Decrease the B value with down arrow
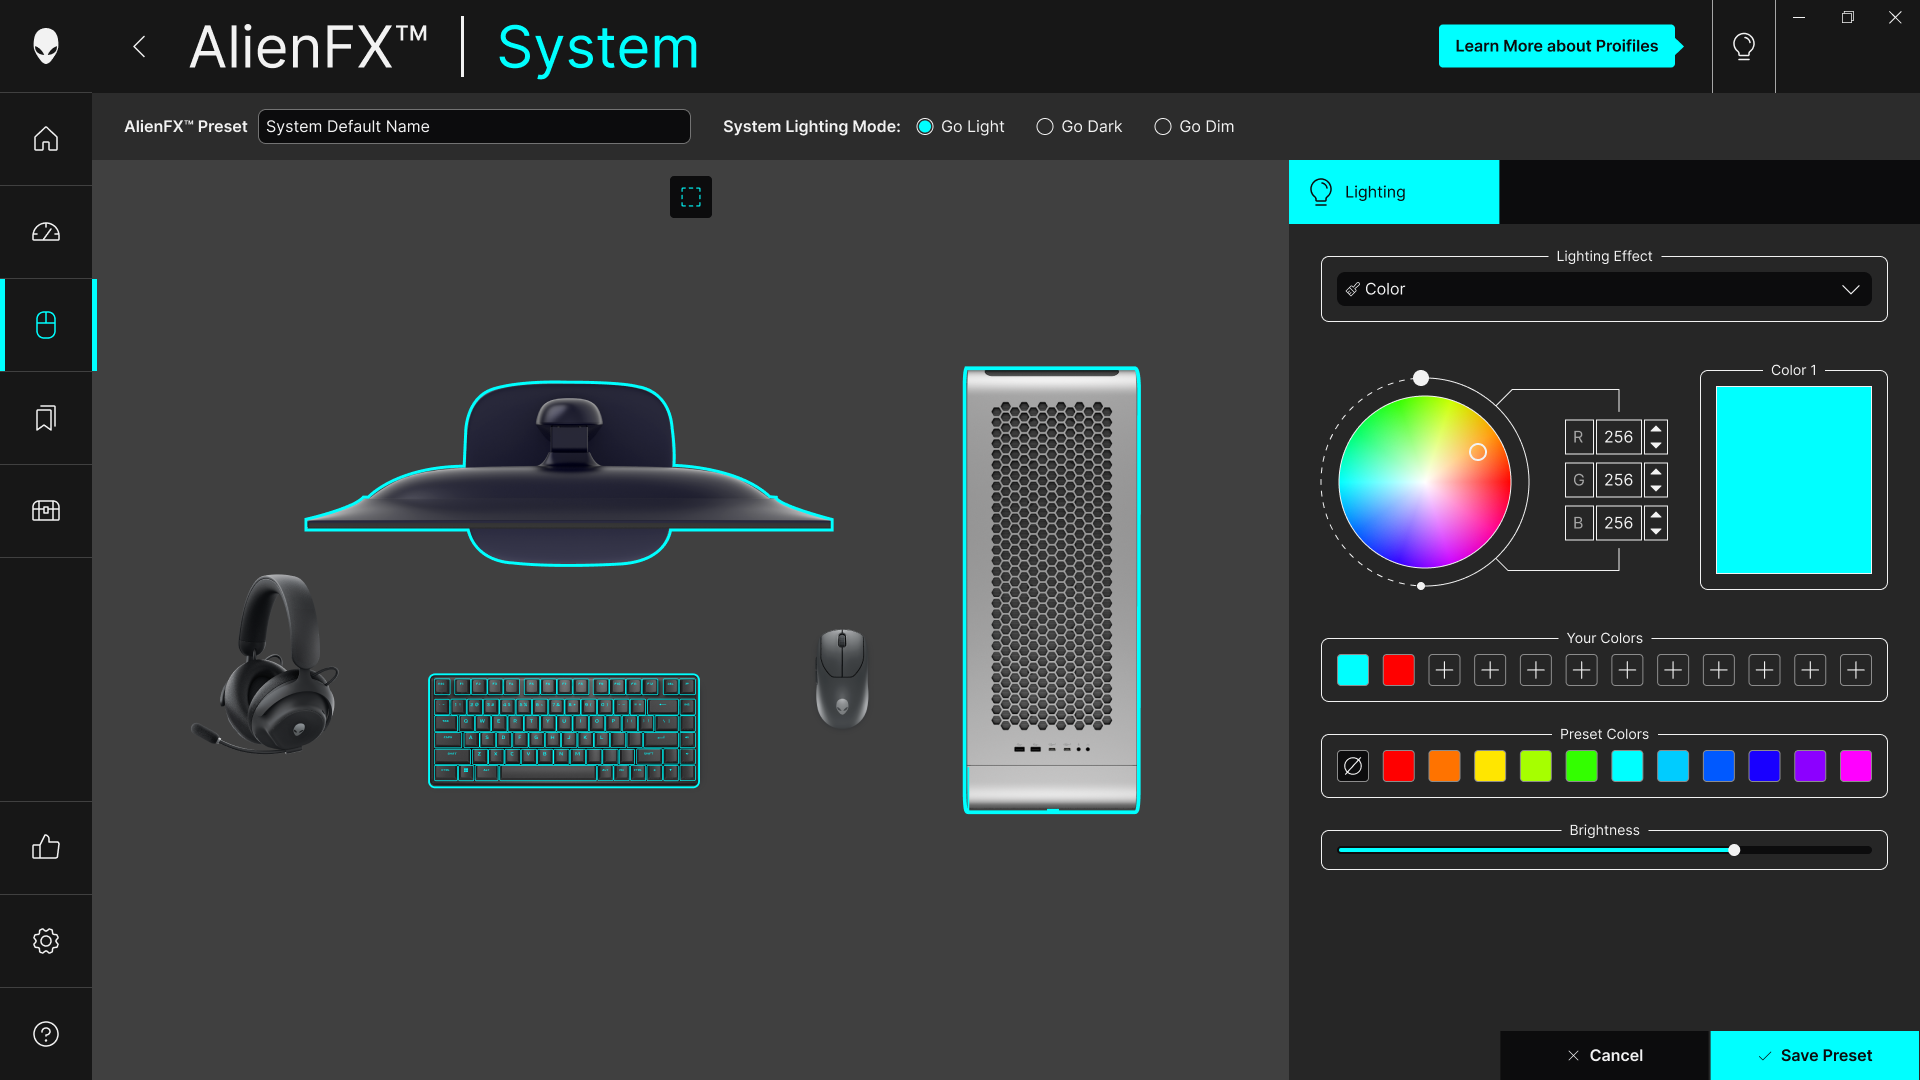The height and width of the screenshot is (1080, 1920). (x=1656, y=532)
